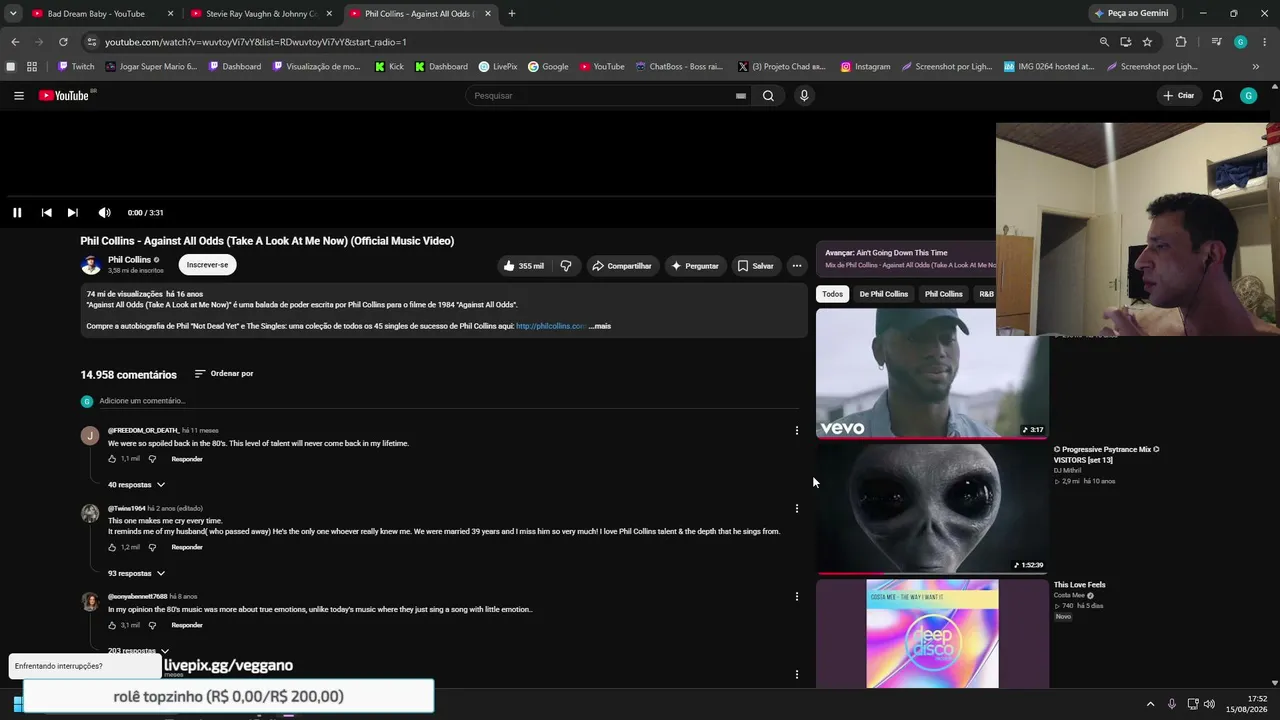The image size is (1280, 720).
Task: Open the YouTube account avatar menu
Action: pos(1248,96)
